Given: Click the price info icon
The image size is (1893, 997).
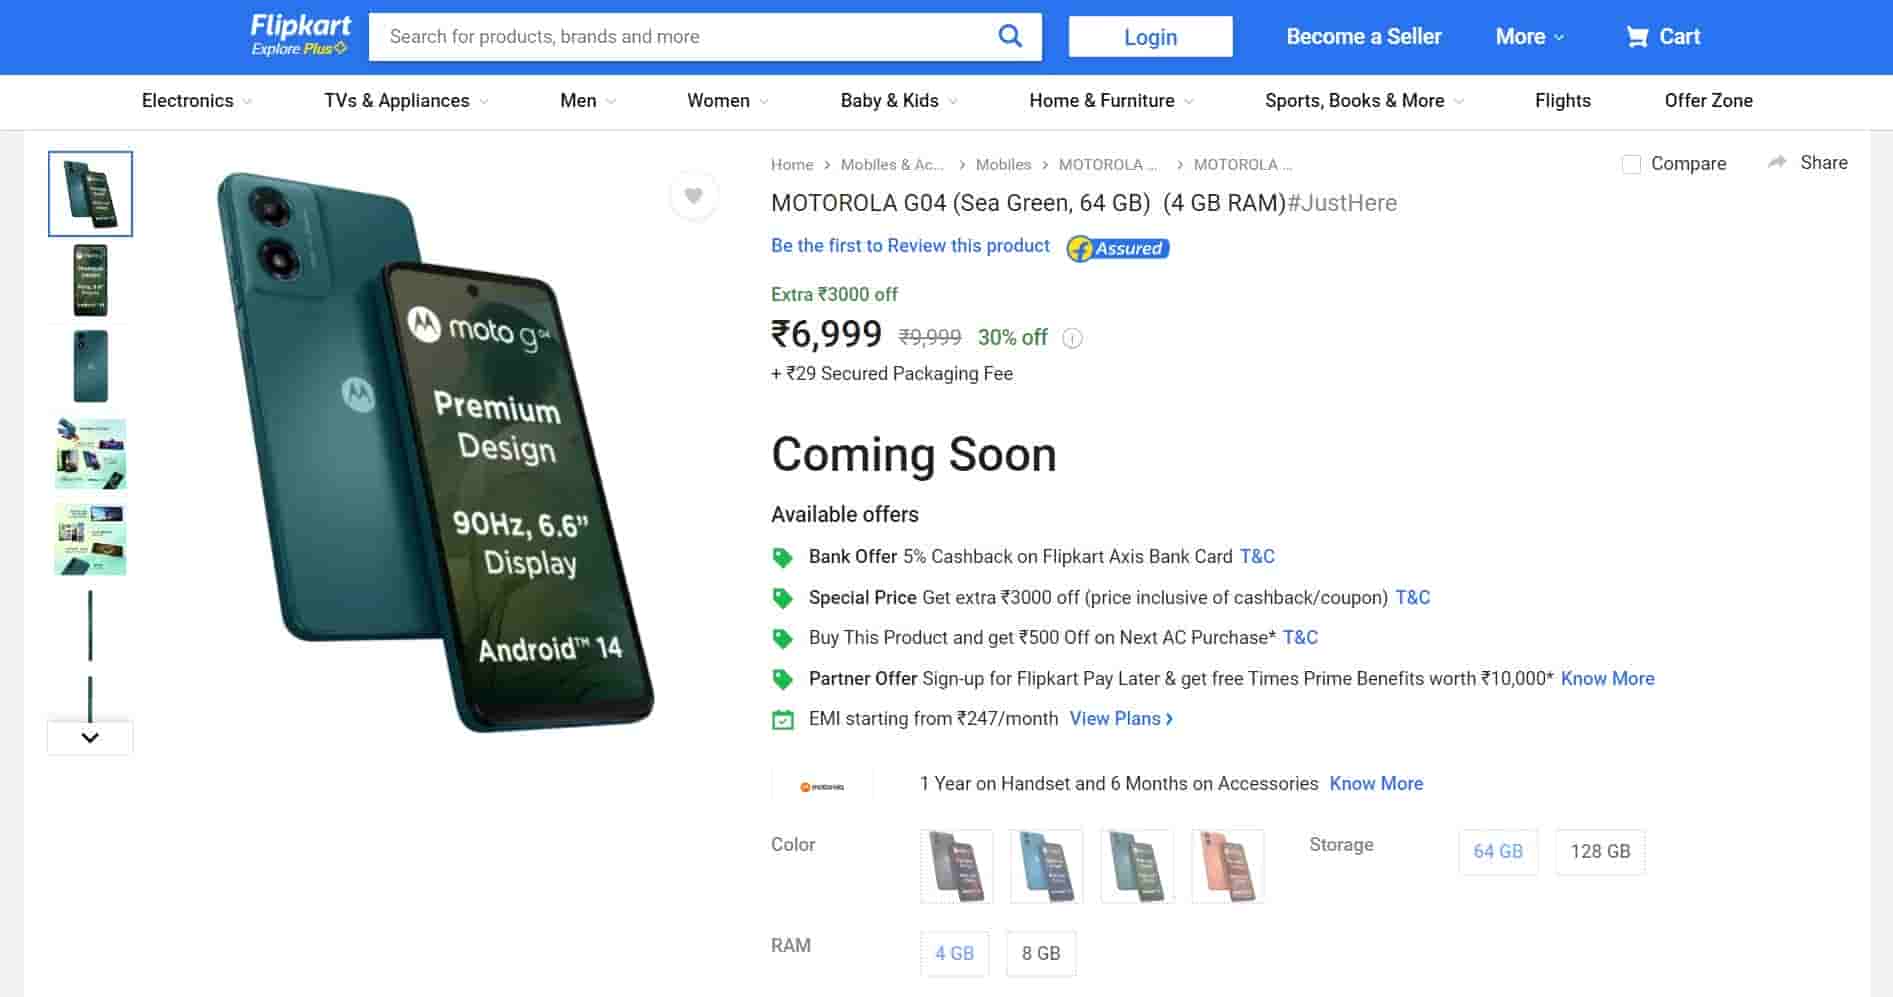Looking at the screenshot, I should (x=1072, y=338).
